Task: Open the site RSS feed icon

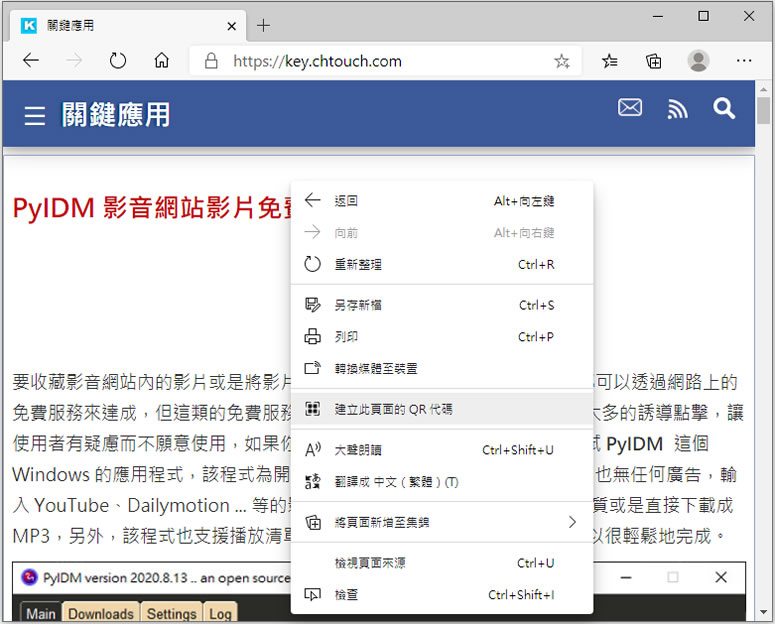Action: click(x=677, y=108)
